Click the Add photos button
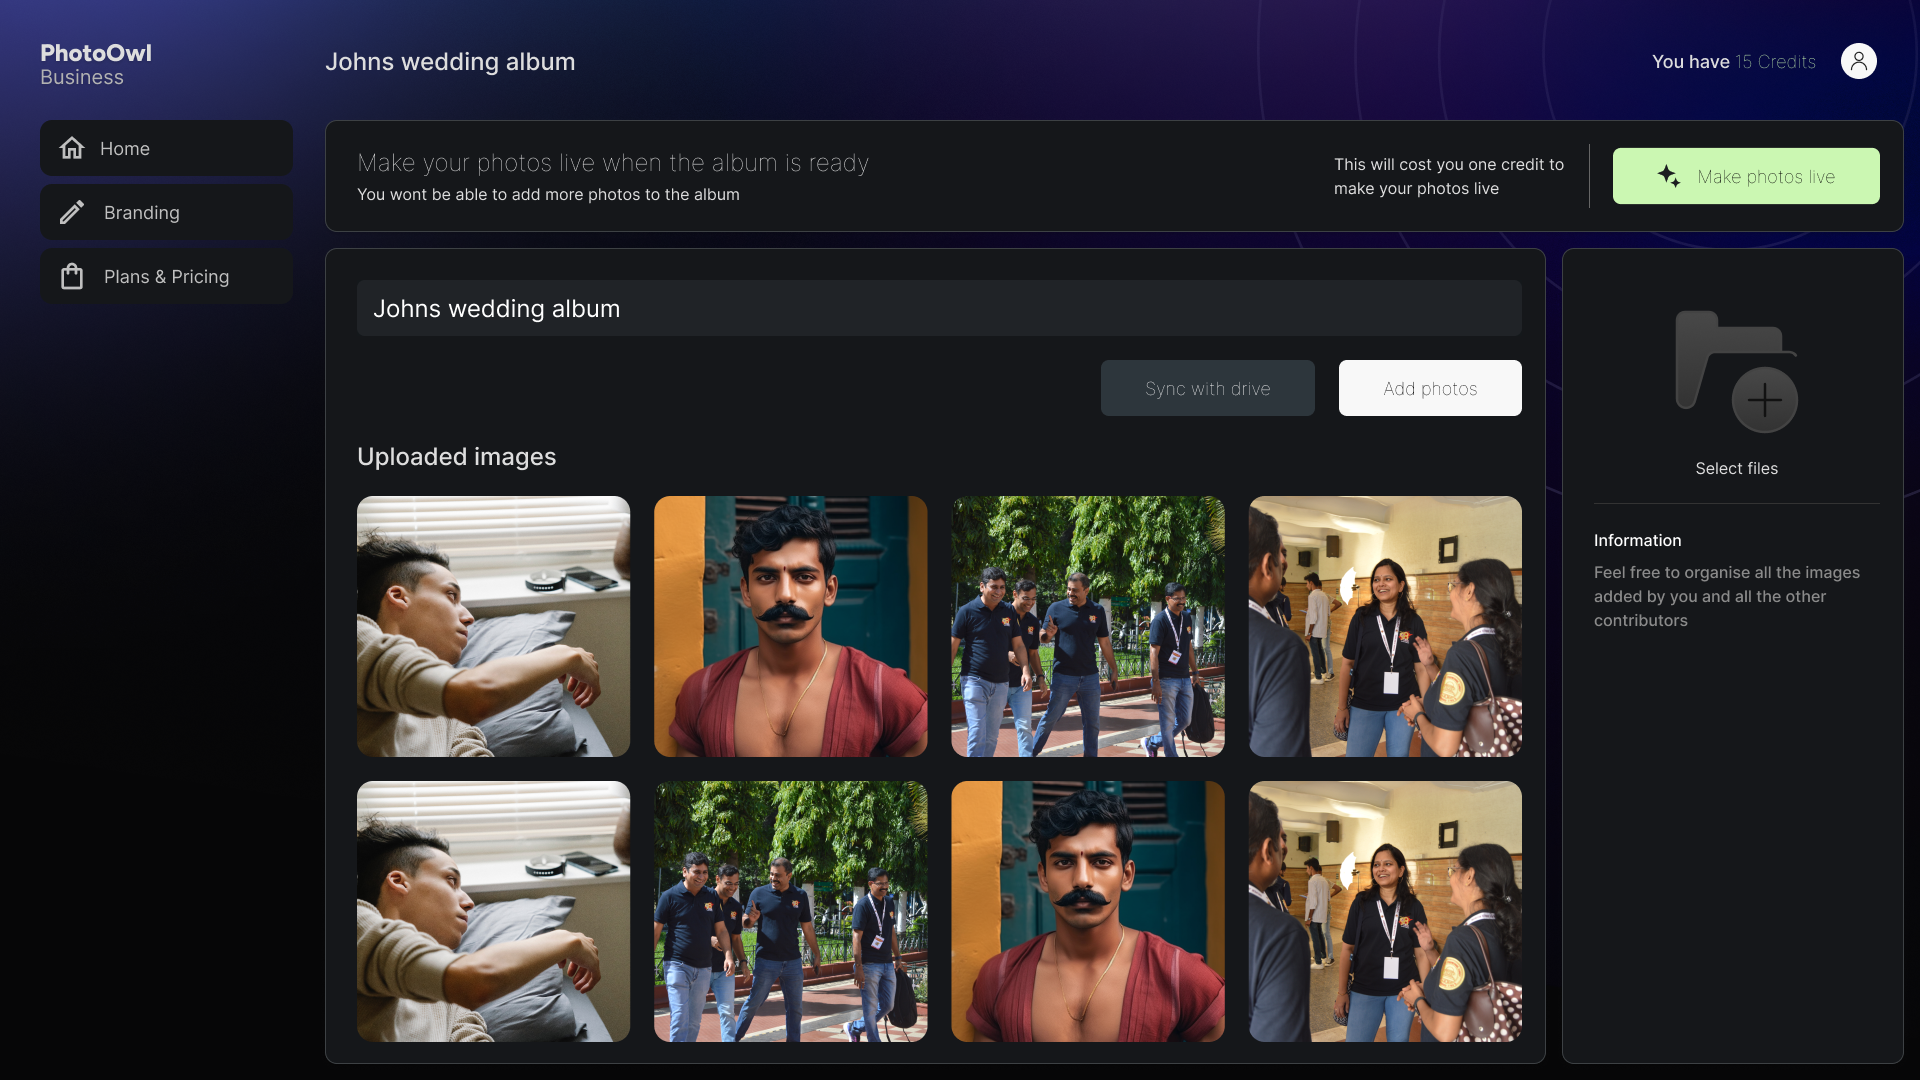Viewport: 1920px width, 1080px height. pos(1430,388)
